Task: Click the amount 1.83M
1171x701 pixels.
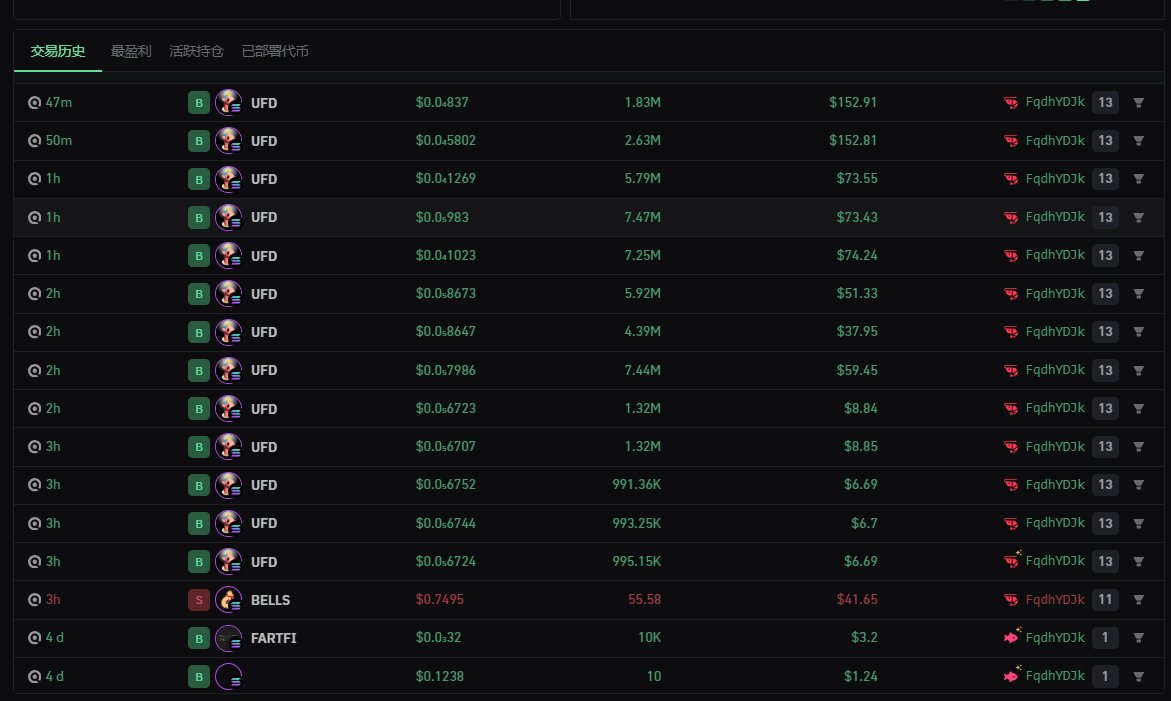Action: pos(642,102)
